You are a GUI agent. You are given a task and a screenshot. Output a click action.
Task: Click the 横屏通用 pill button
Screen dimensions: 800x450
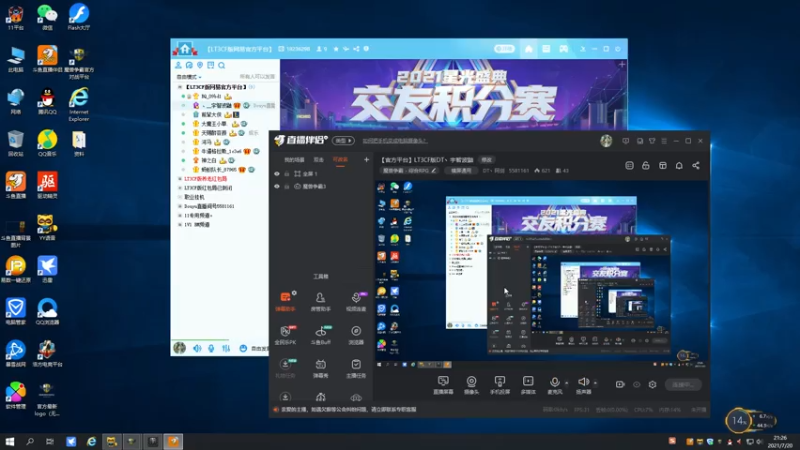(461, 170)
